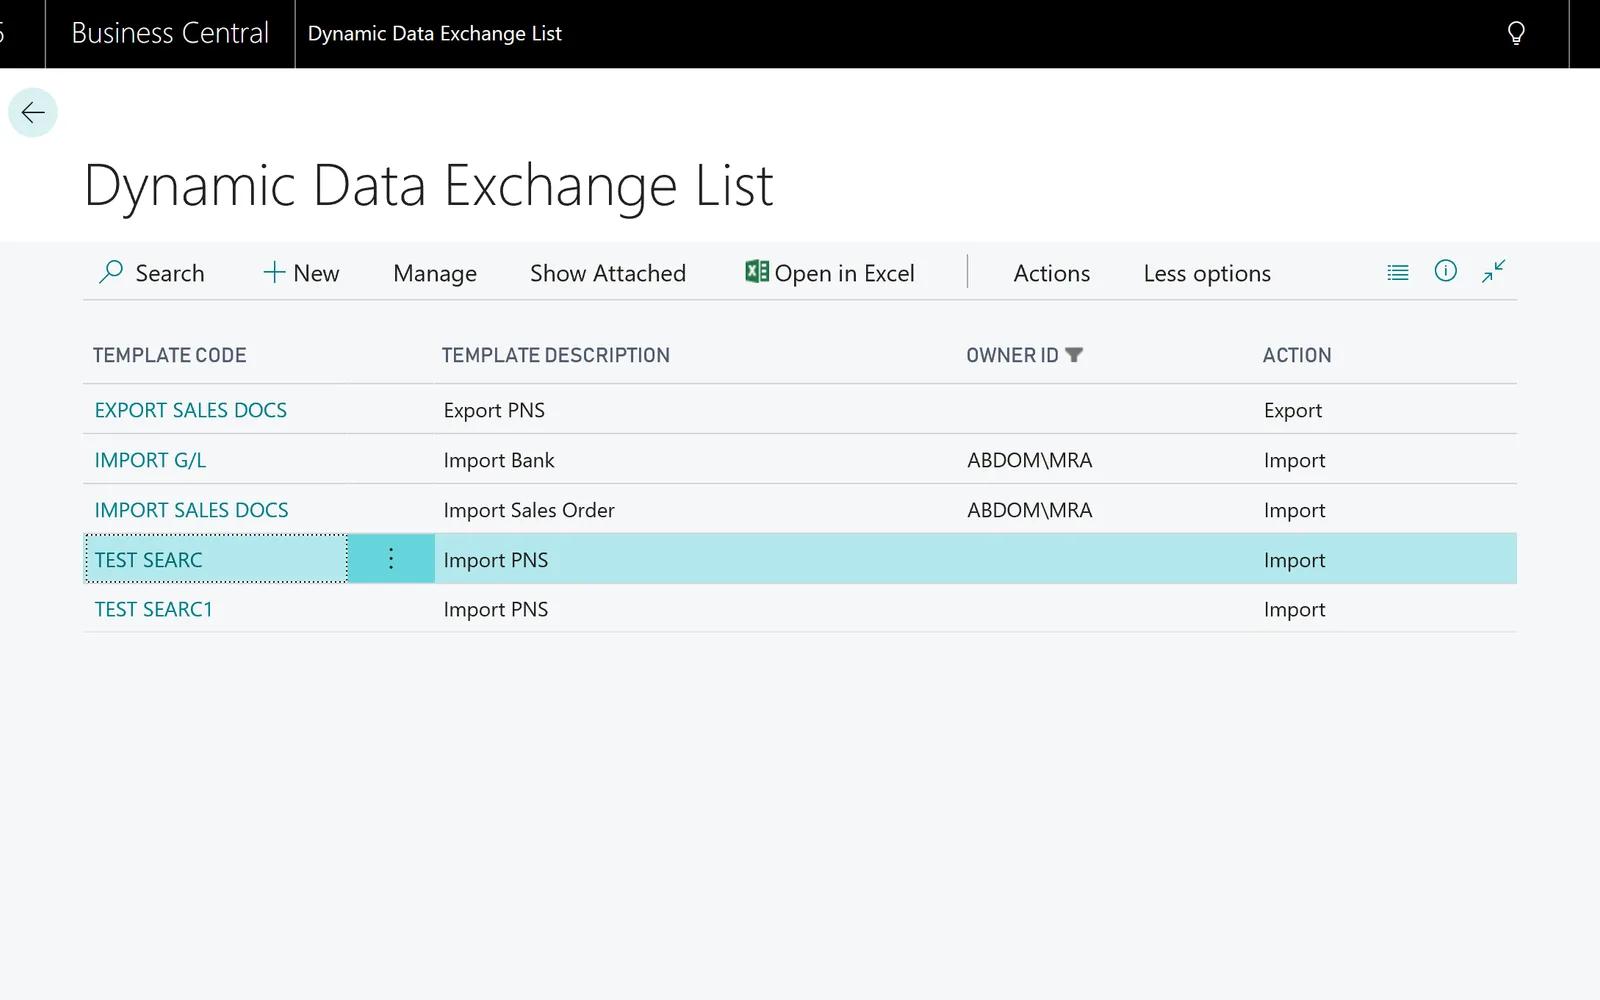Open the IMPORT G/L template

pos(150,460)
